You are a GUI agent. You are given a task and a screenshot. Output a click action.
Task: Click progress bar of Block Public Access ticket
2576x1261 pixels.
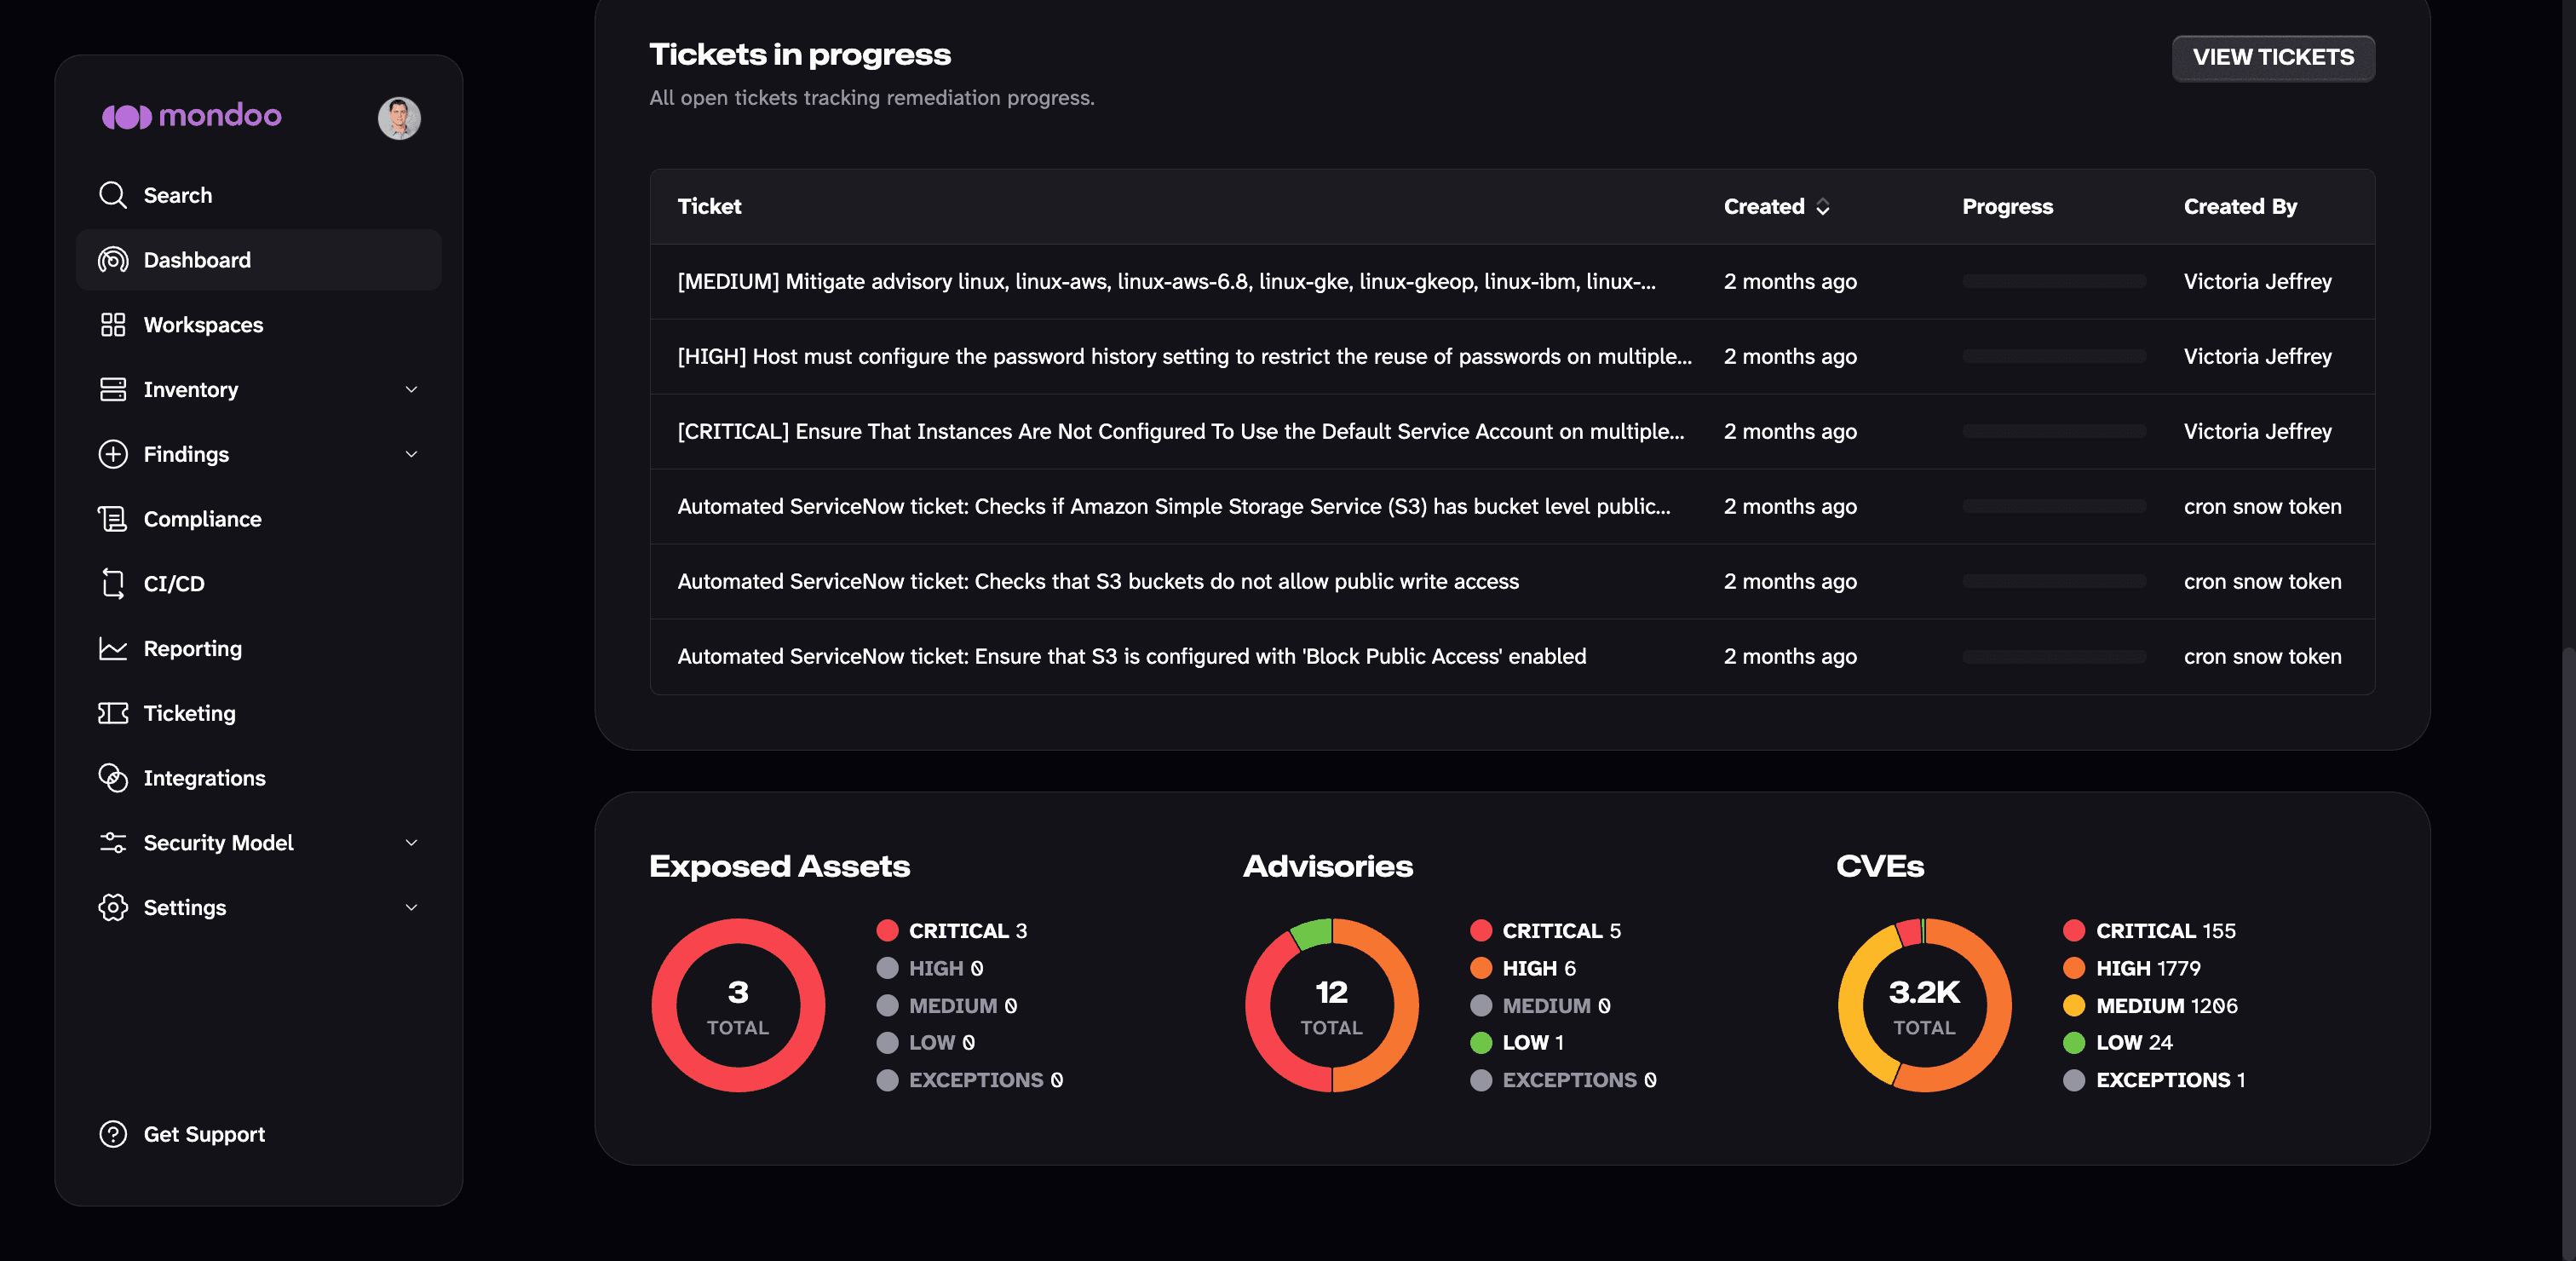(x=2054, y=657)
